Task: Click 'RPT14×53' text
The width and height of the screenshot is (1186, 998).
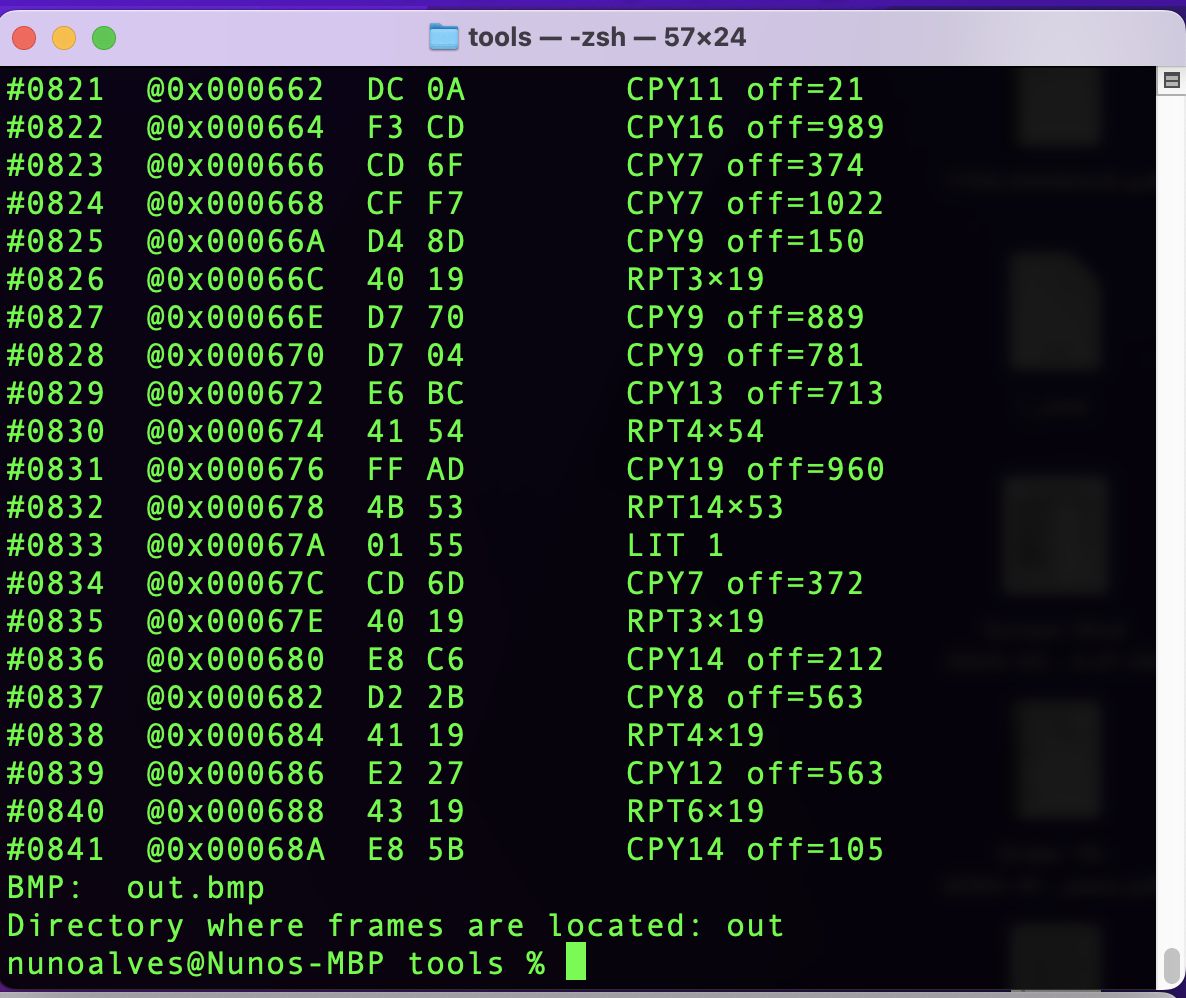Action: point(705,507)
